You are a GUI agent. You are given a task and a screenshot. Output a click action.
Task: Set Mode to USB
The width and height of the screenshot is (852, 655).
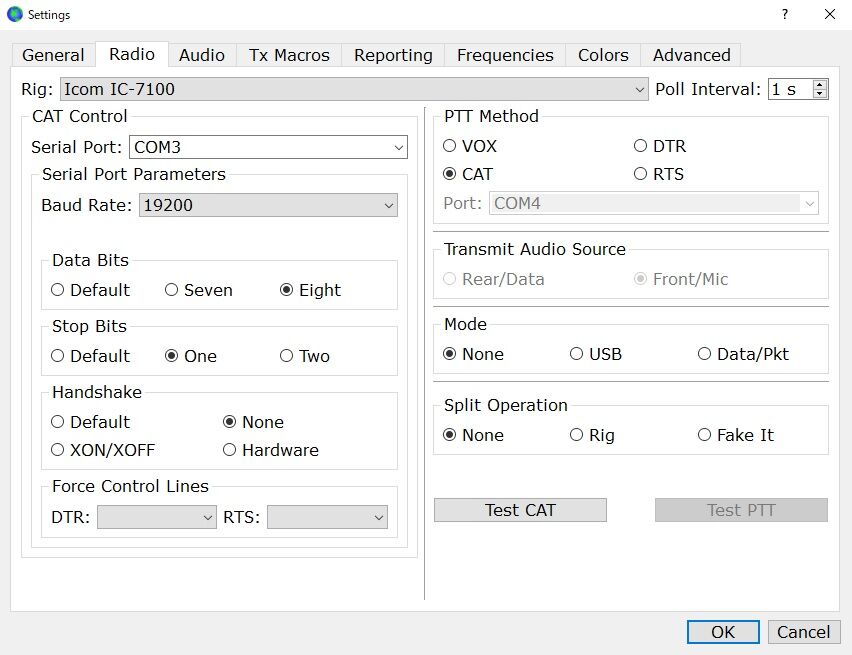596,354
